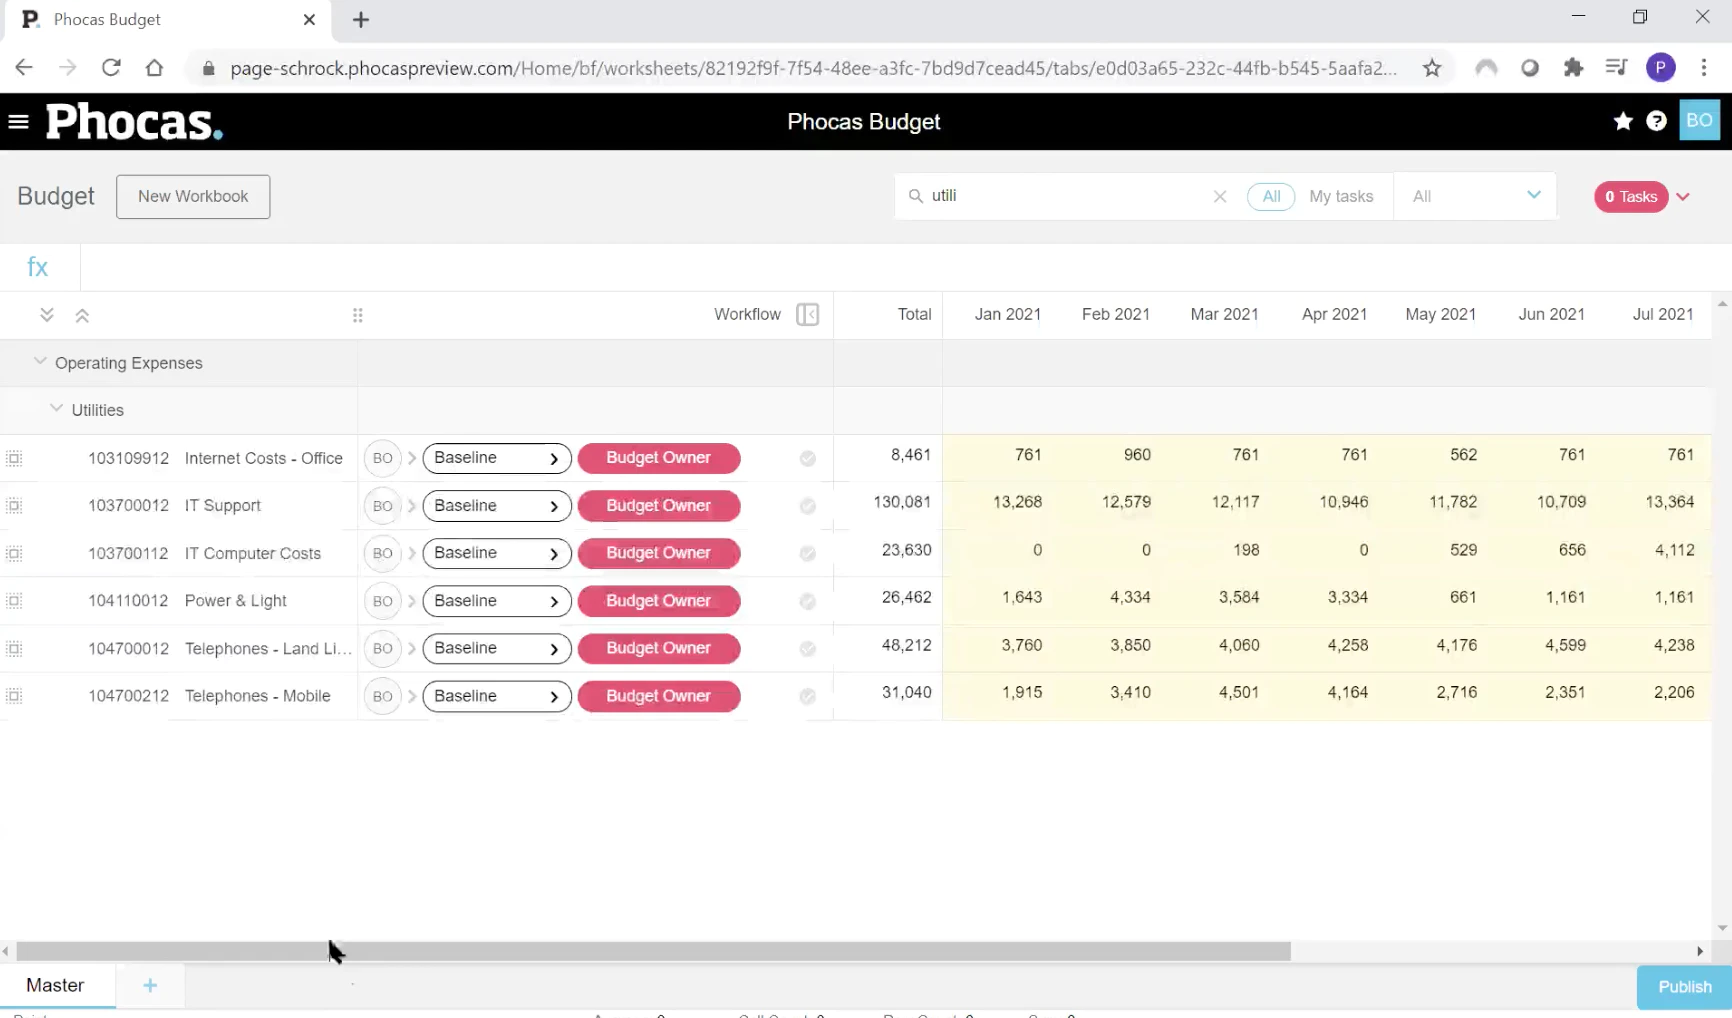Reload the browser page

[111, 68]
